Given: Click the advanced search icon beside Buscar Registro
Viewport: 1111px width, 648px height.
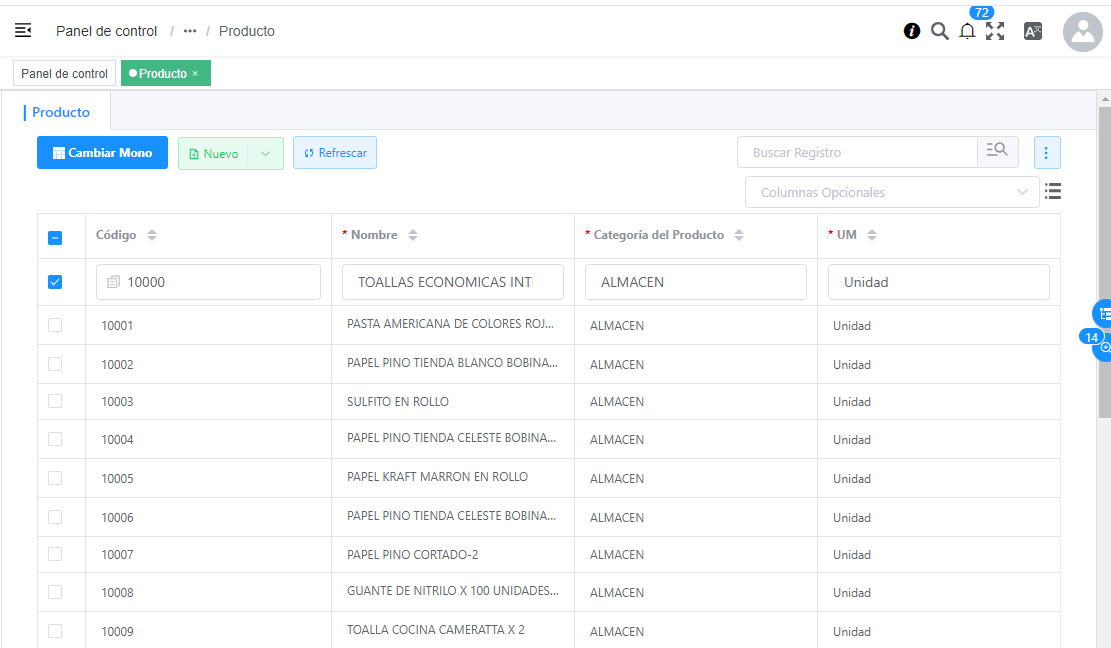Looking at the screenshot, I should pos(997,152).
